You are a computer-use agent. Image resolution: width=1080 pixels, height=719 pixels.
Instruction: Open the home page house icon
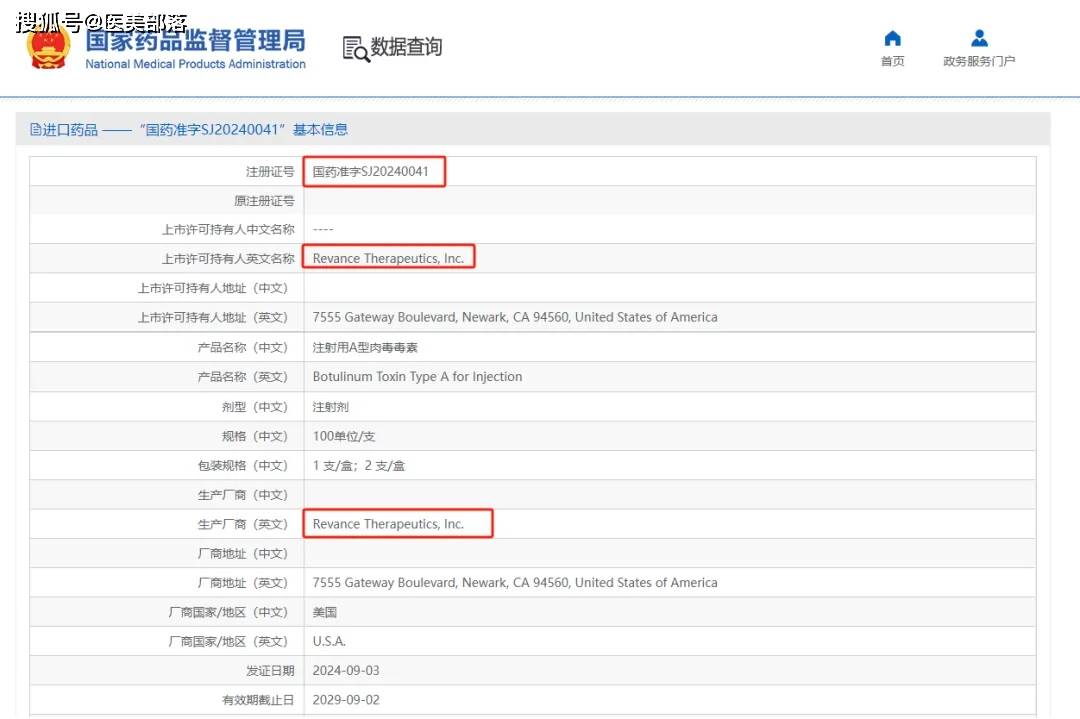click(893, 38)
